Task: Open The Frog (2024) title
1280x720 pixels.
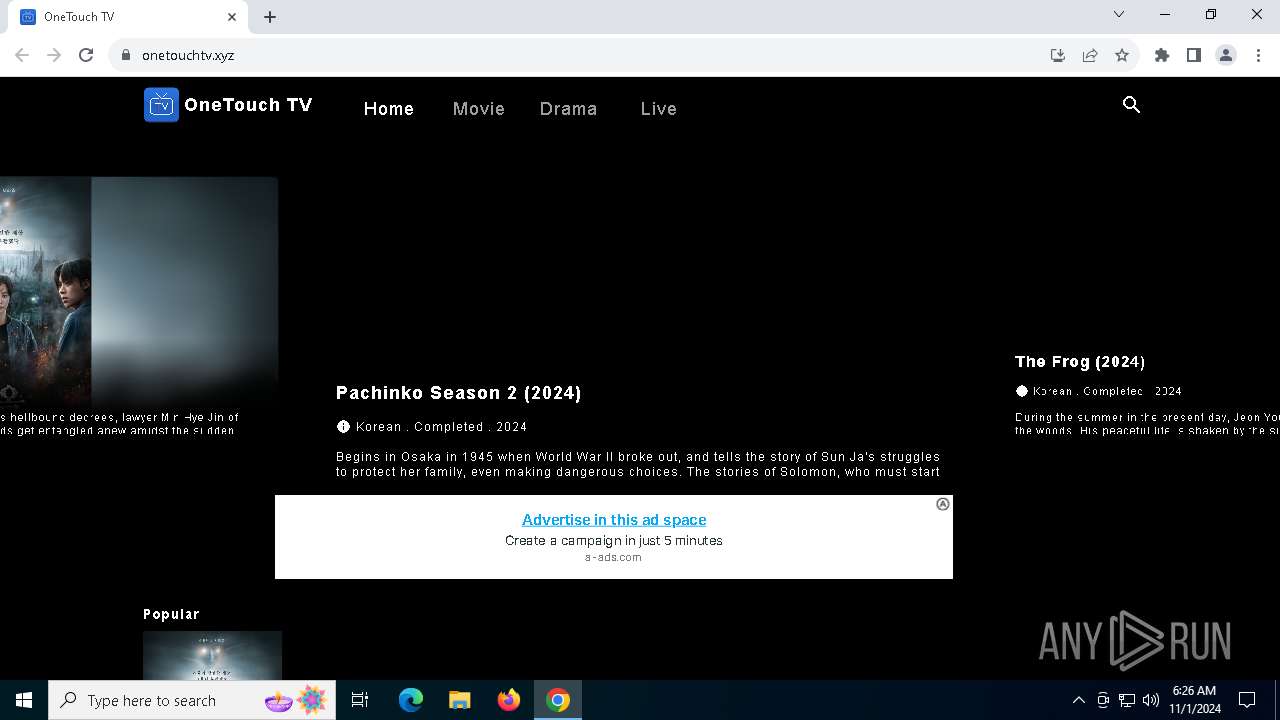Action: (x=1080, y=362)
